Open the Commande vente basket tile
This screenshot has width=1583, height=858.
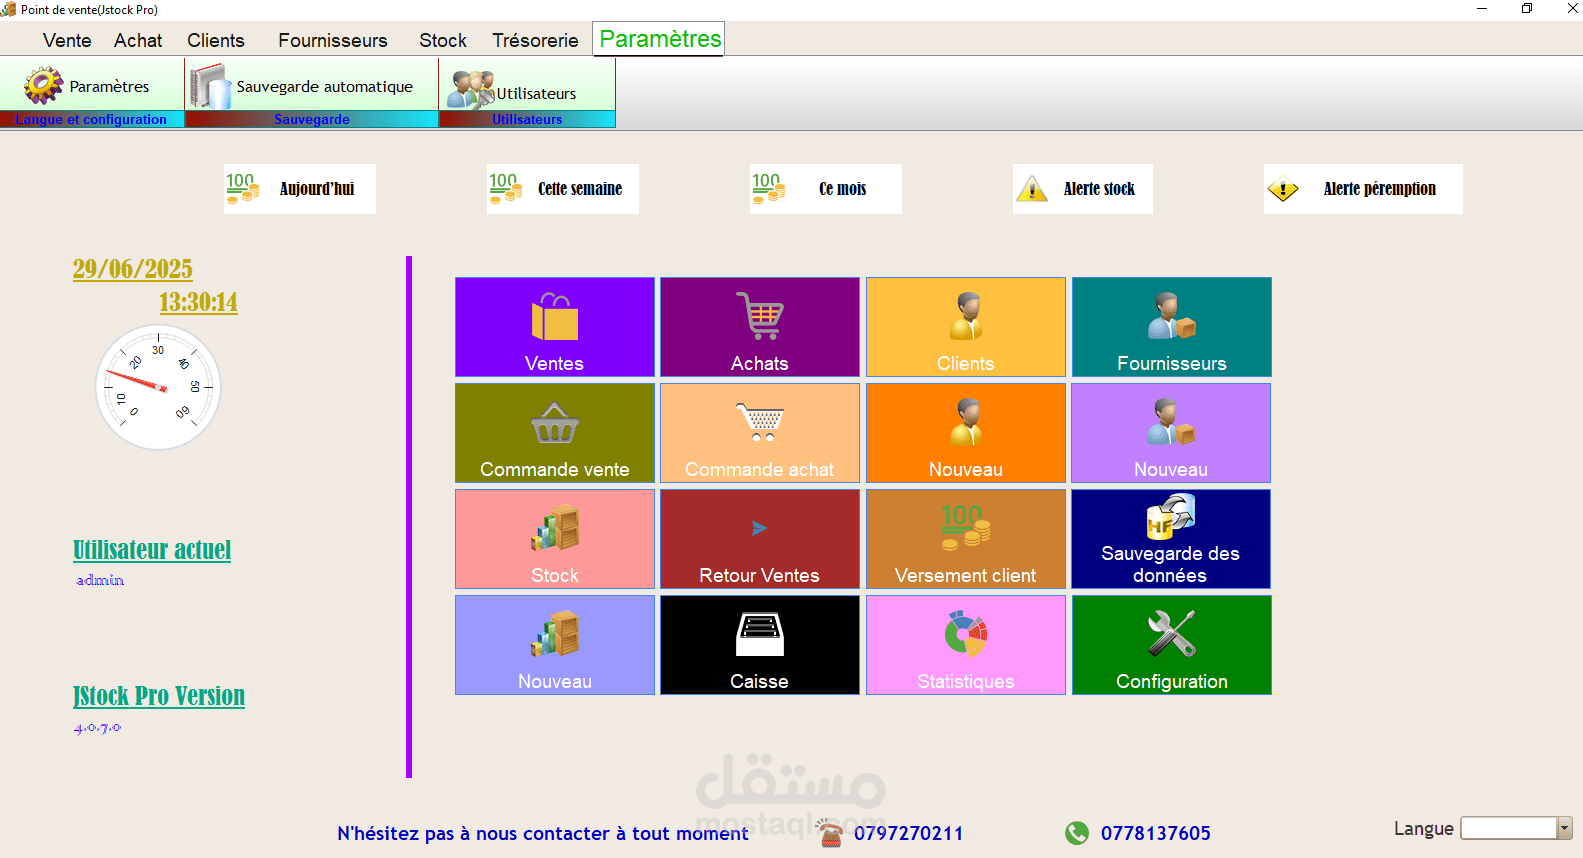[555, 433]
